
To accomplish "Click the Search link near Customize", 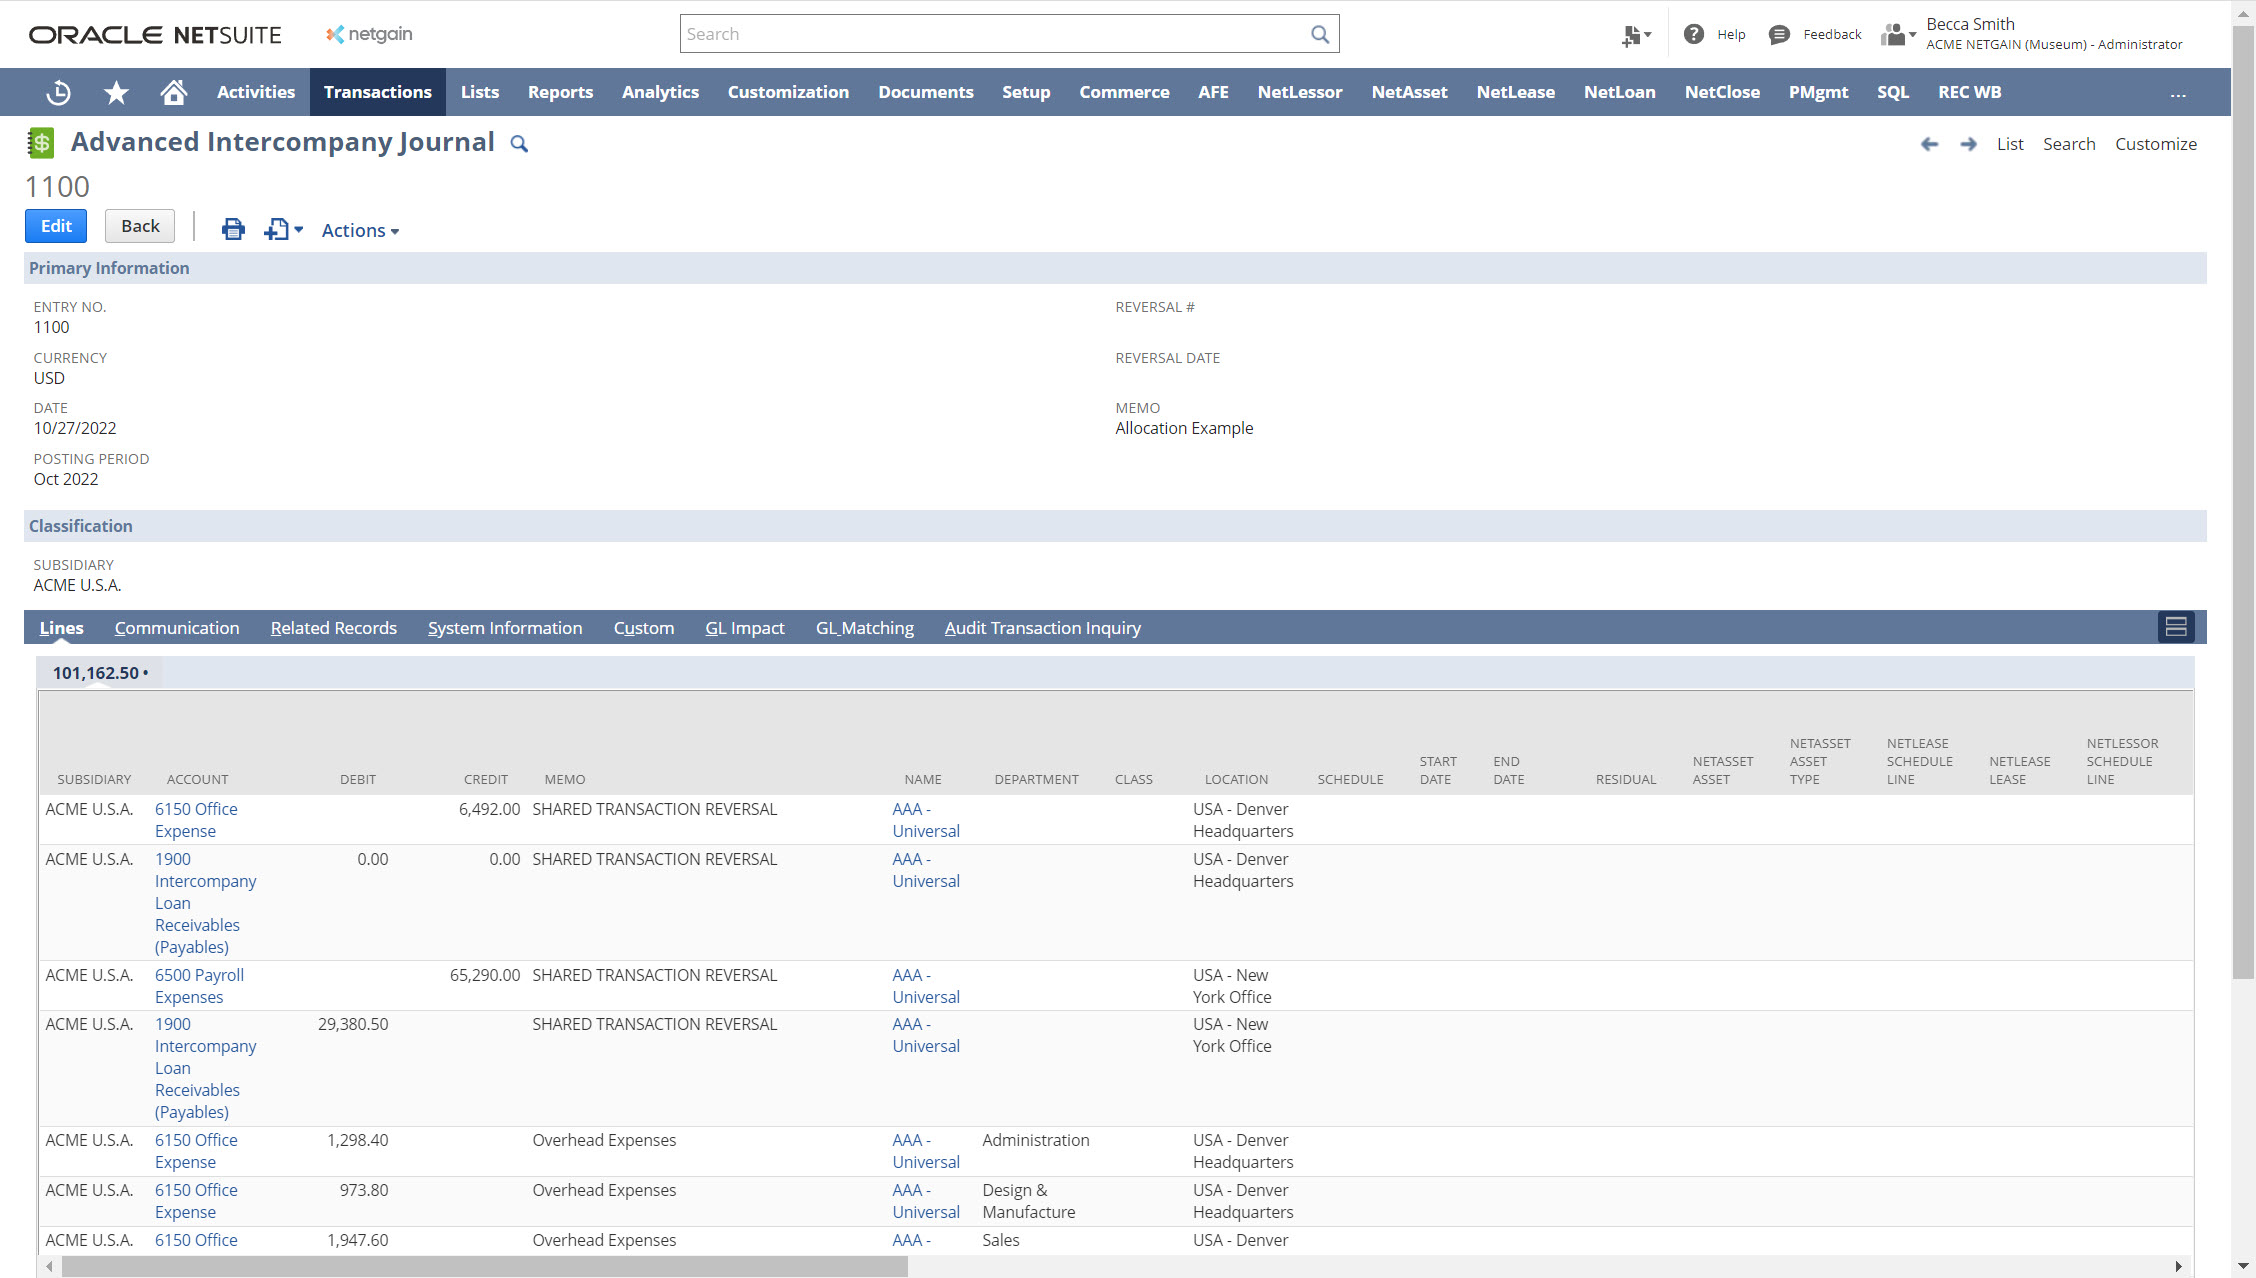I will coord(2069,144).
